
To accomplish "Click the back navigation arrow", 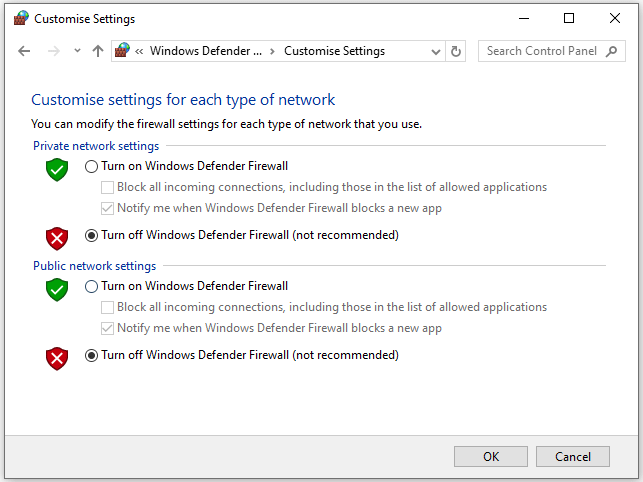I will point(24,51).
